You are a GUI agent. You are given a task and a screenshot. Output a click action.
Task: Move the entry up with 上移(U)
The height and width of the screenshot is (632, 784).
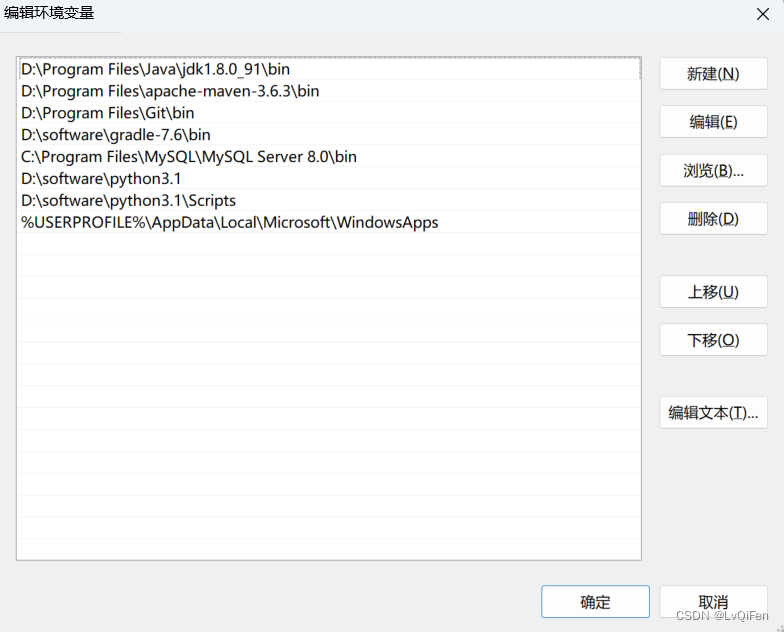coord(714,292)
